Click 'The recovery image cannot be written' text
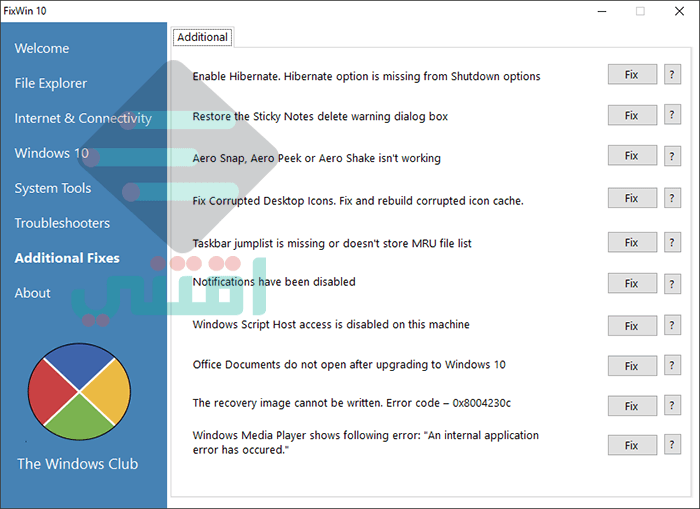Viewport: 700px width, 509px height. [351, 403]
